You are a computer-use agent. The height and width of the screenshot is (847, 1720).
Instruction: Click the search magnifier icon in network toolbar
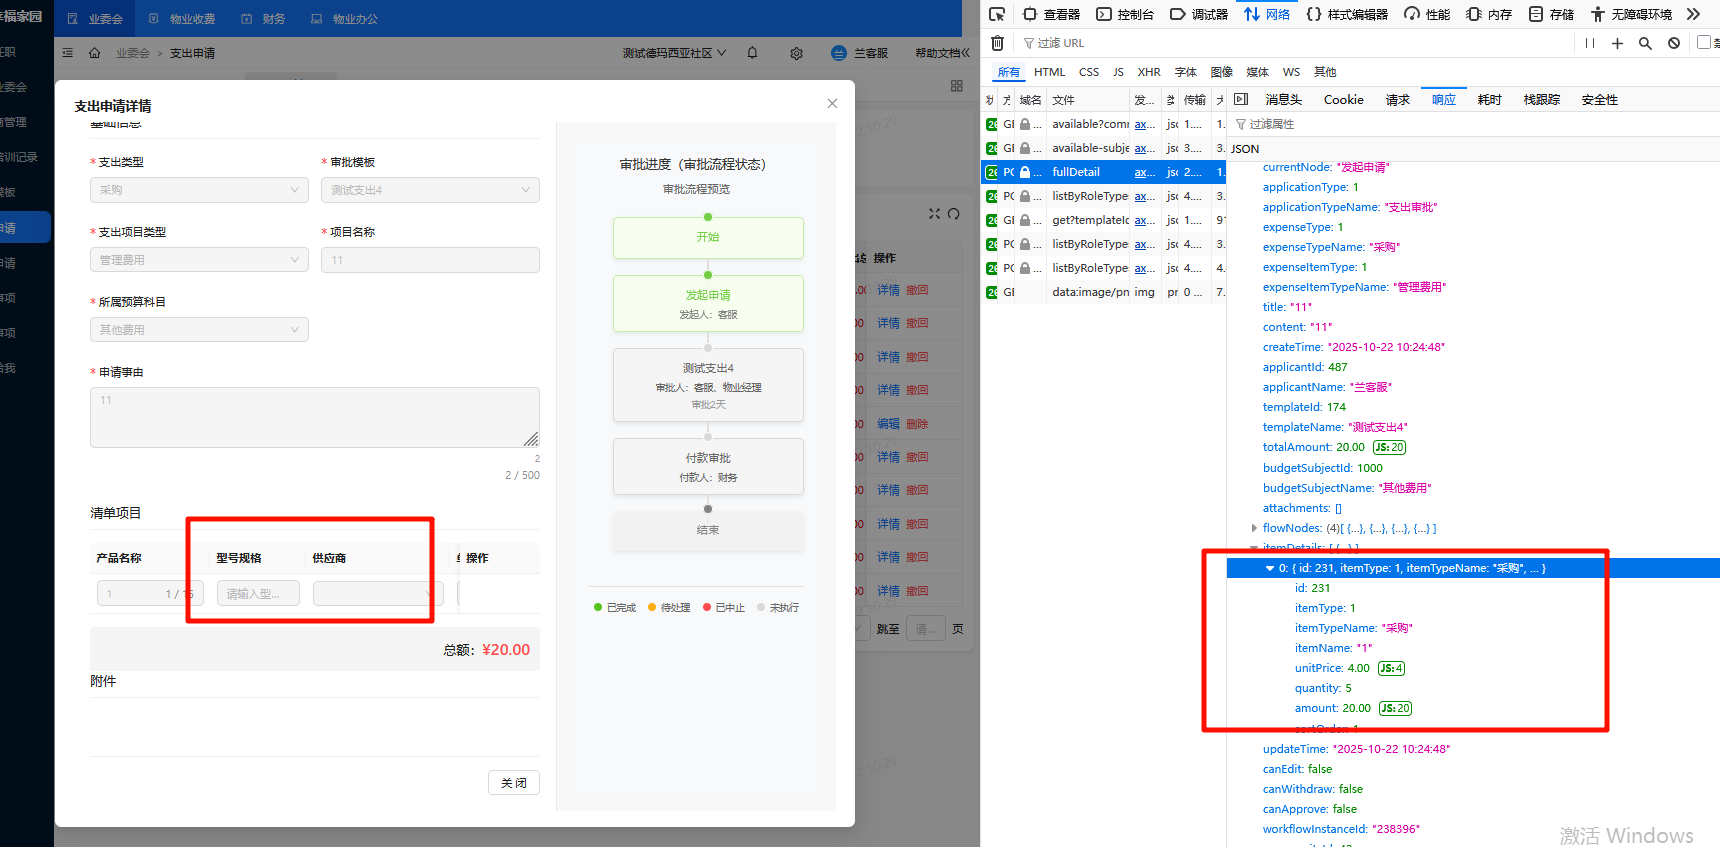1645,43
